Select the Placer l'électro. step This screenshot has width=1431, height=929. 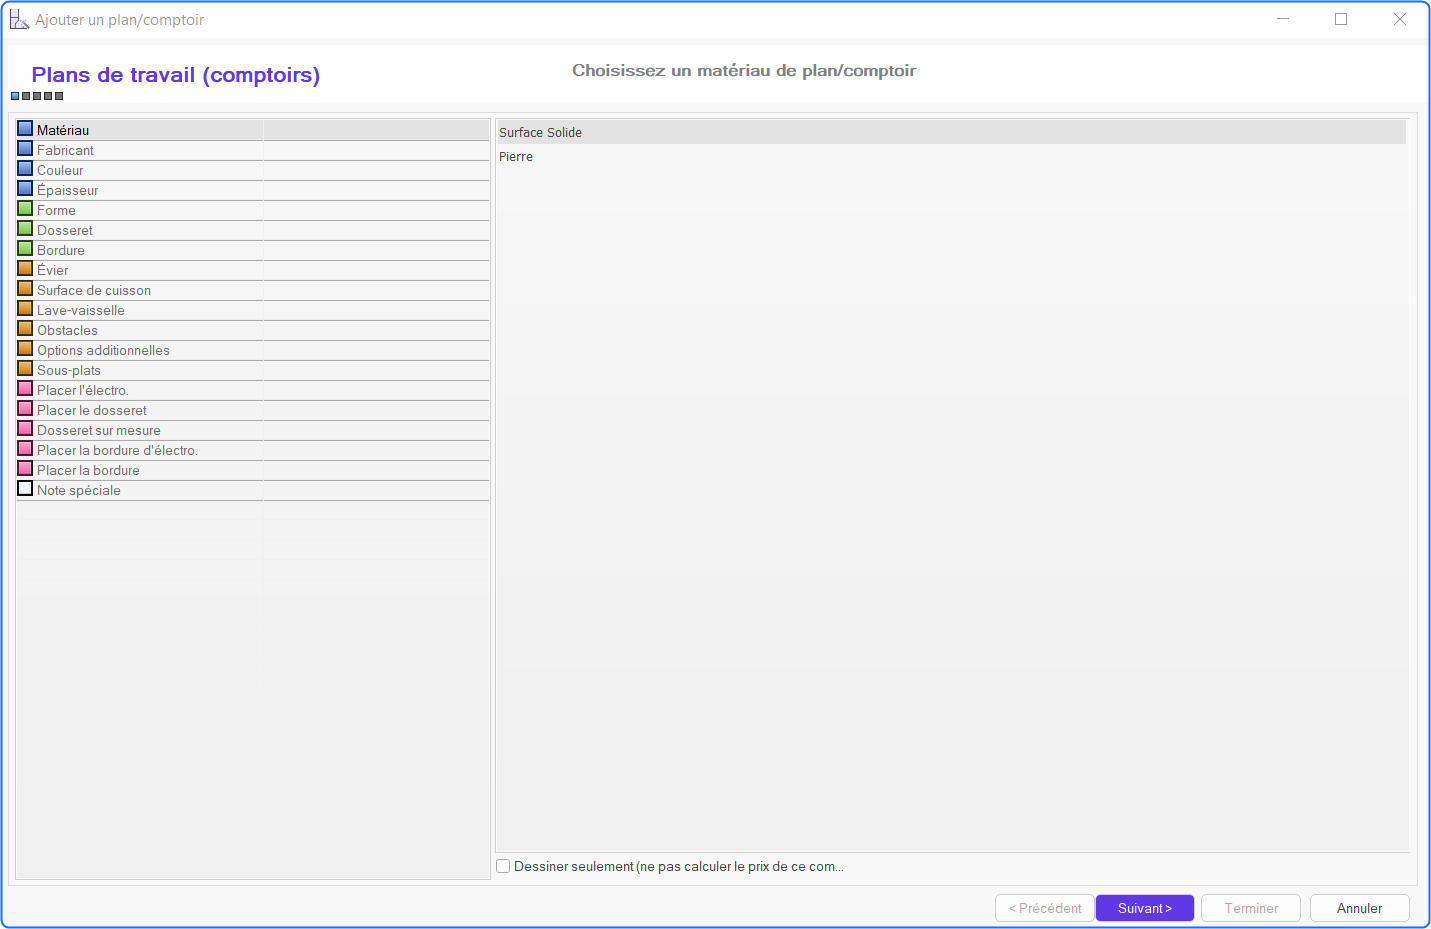pos(253,390)
